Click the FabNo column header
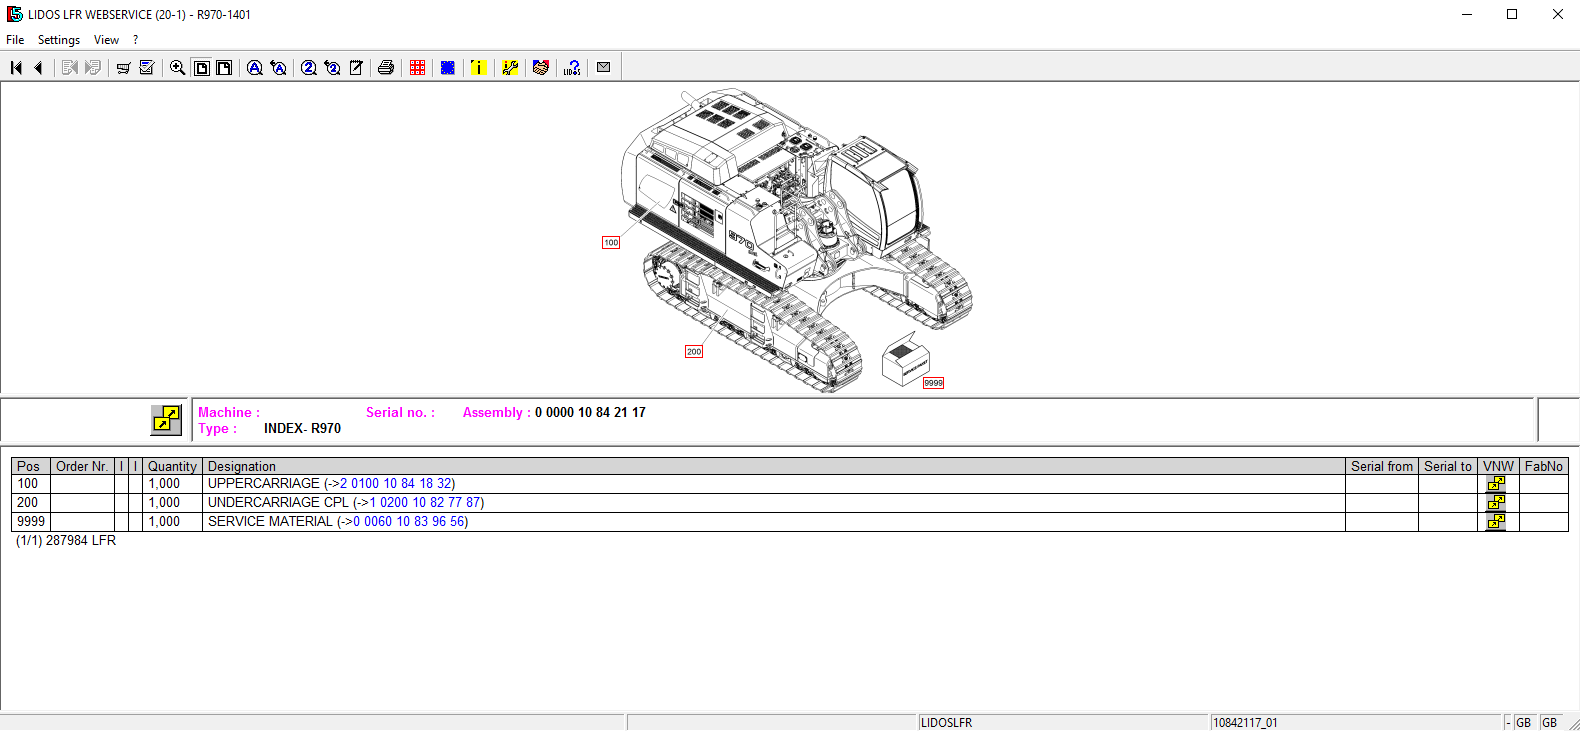The height and width of the screenshot is (731, 1580). (x=1544, y=466)
